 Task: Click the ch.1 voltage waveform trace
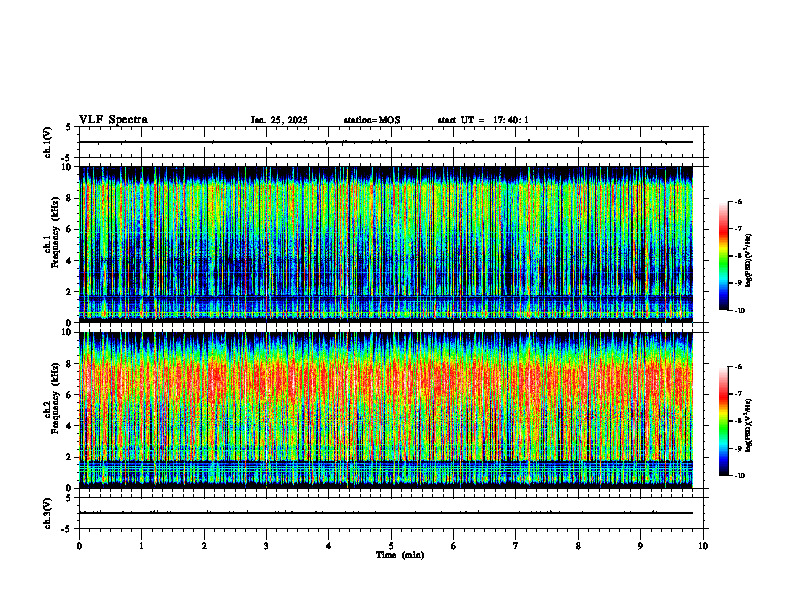(386, 142)
